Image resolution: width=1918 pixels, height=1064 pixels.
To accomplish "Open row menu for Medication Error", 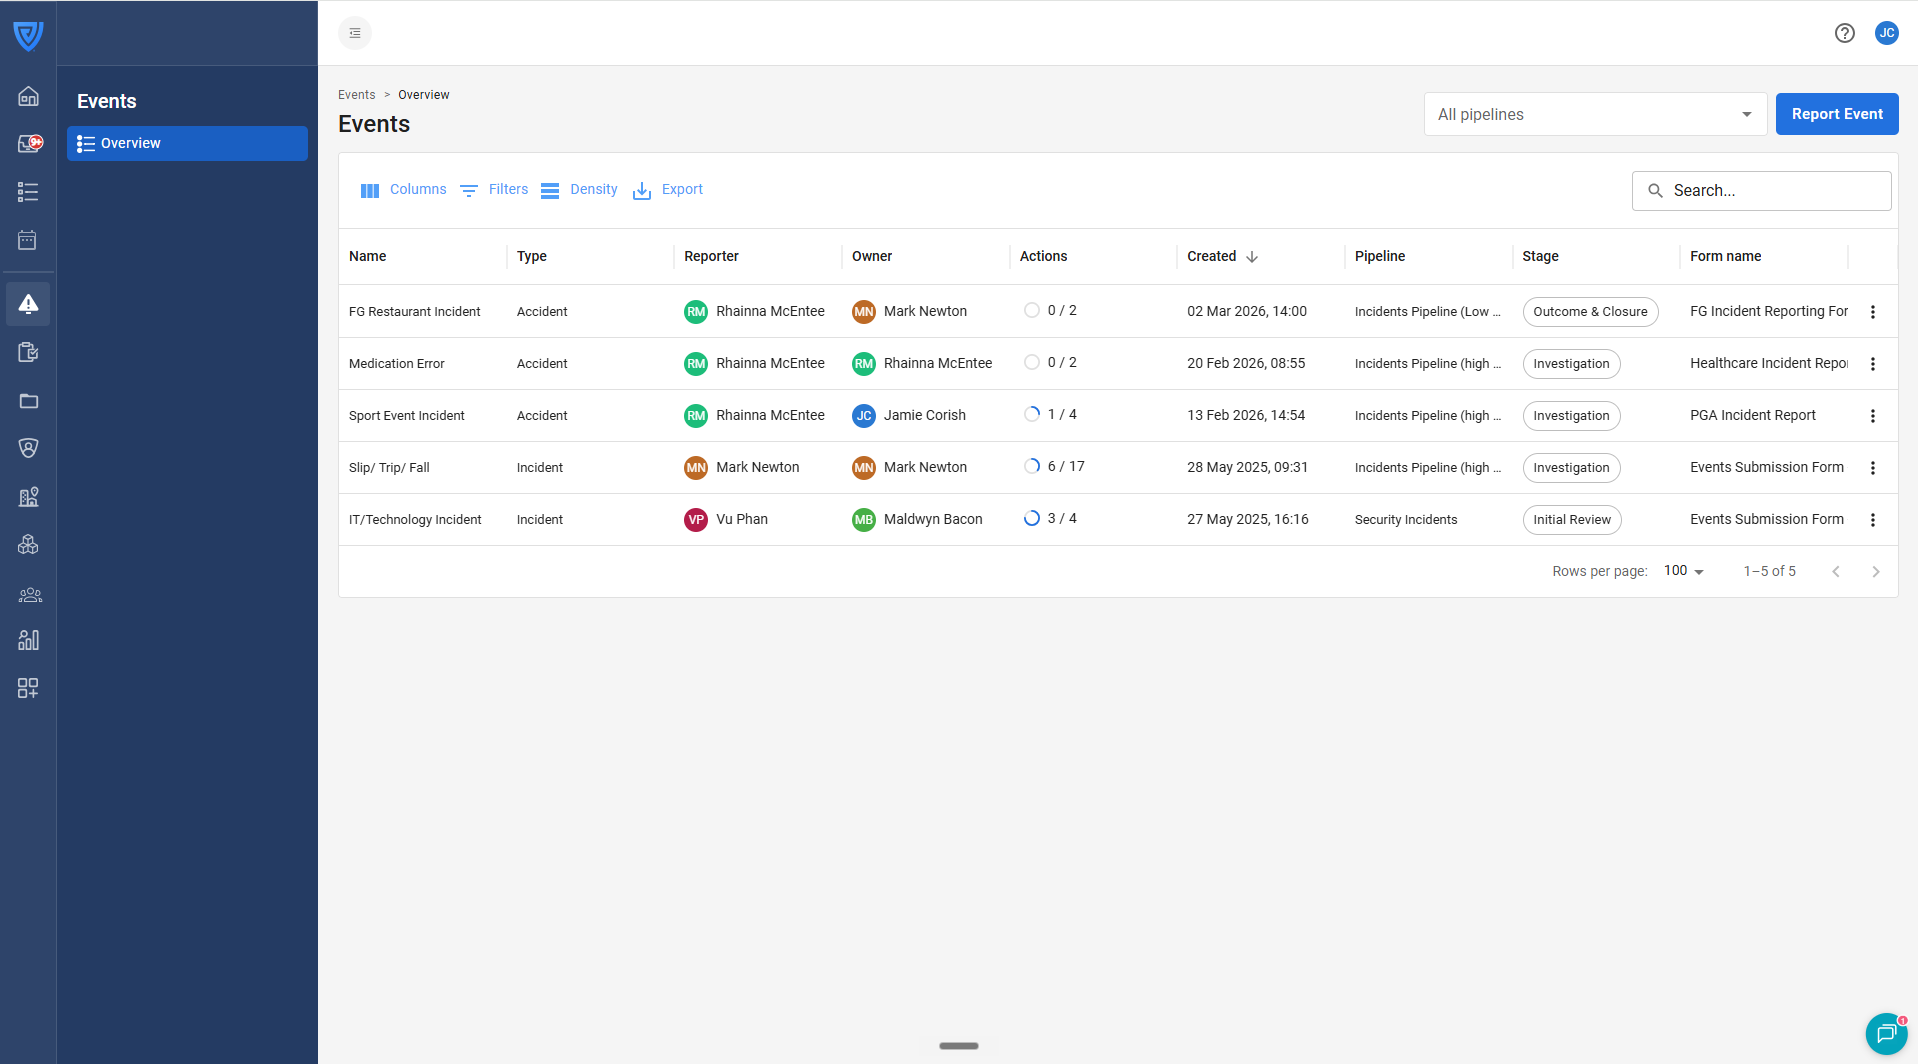I will [1873, 364].
